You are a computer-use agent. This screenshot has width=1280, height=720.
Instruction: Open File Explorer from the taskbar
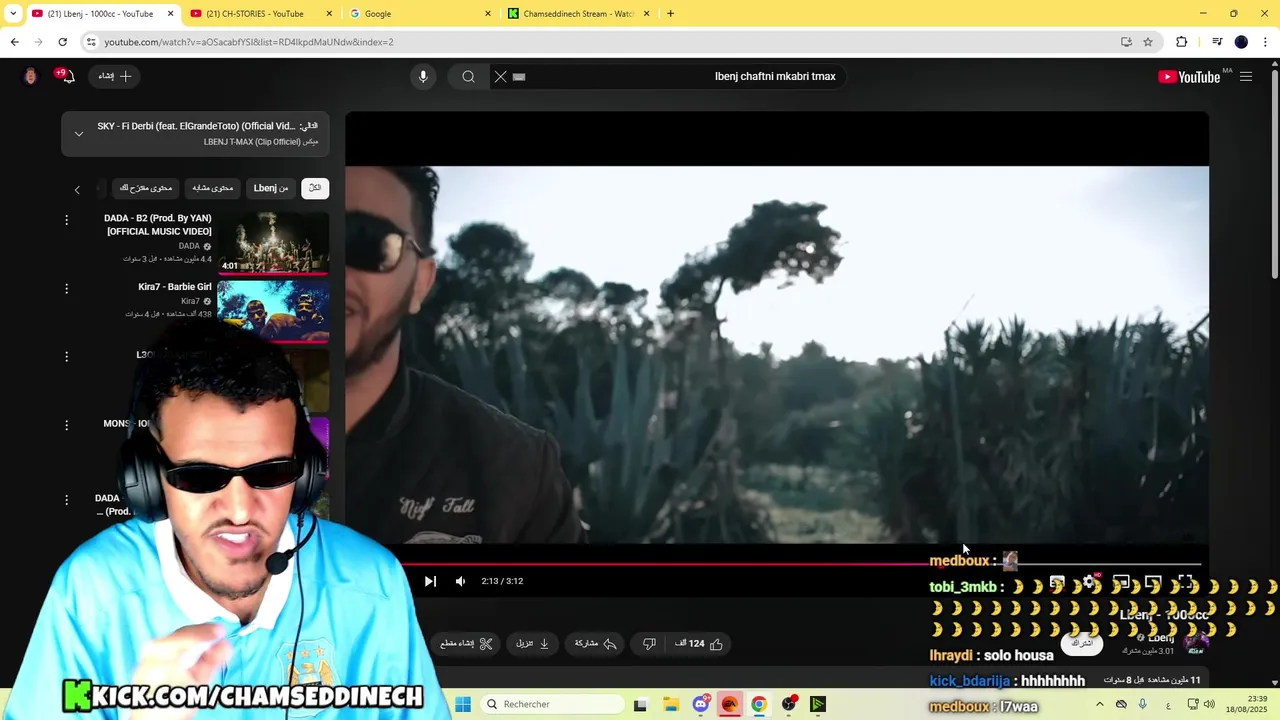(x=670, y=704)
